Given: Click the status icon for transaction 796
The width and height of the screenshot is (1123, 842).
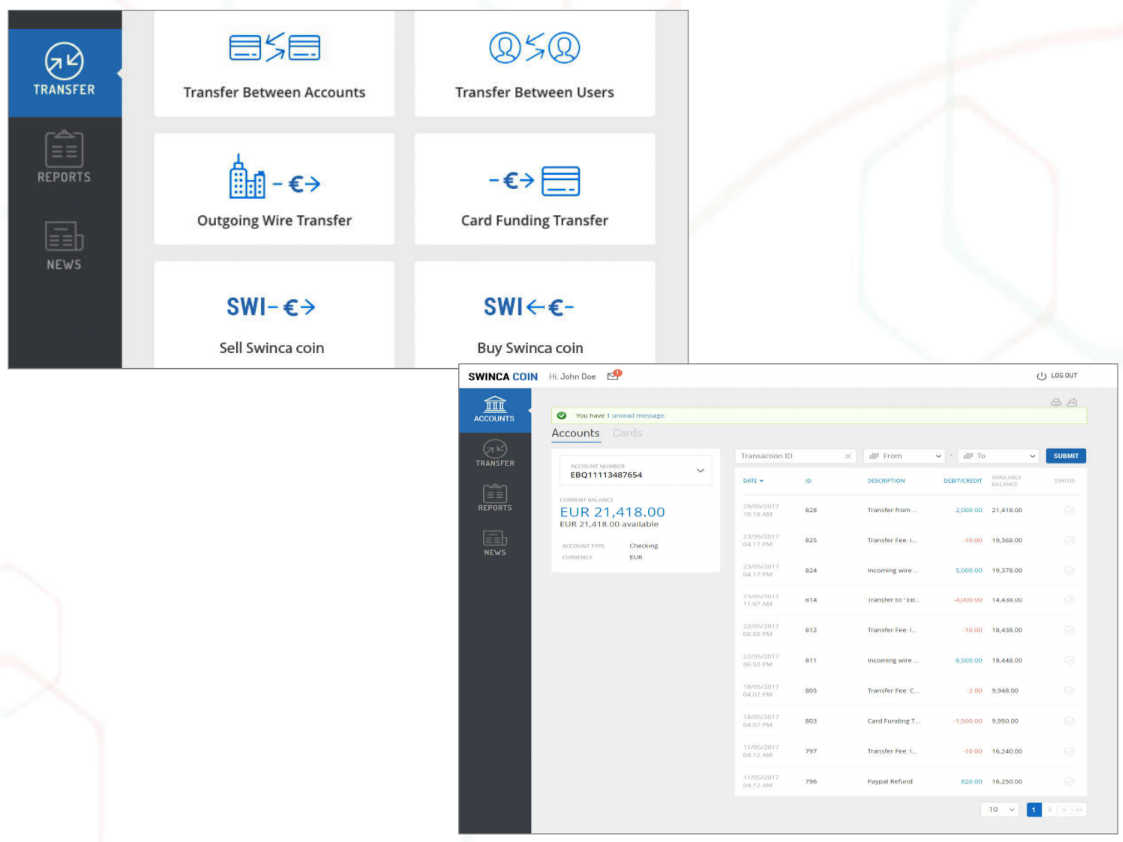Looking at the screenshot, I should coord(1069,782).
